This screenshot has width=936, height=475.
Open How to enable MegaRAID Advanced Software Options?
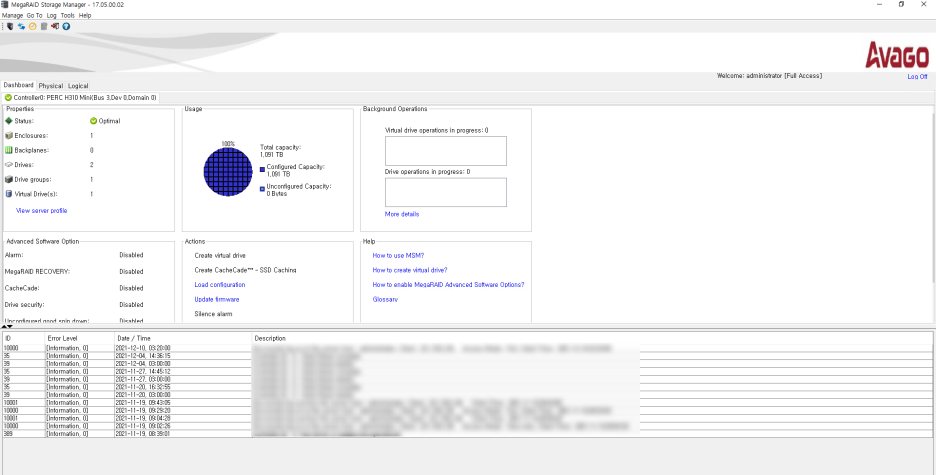[x=448, y=285]
